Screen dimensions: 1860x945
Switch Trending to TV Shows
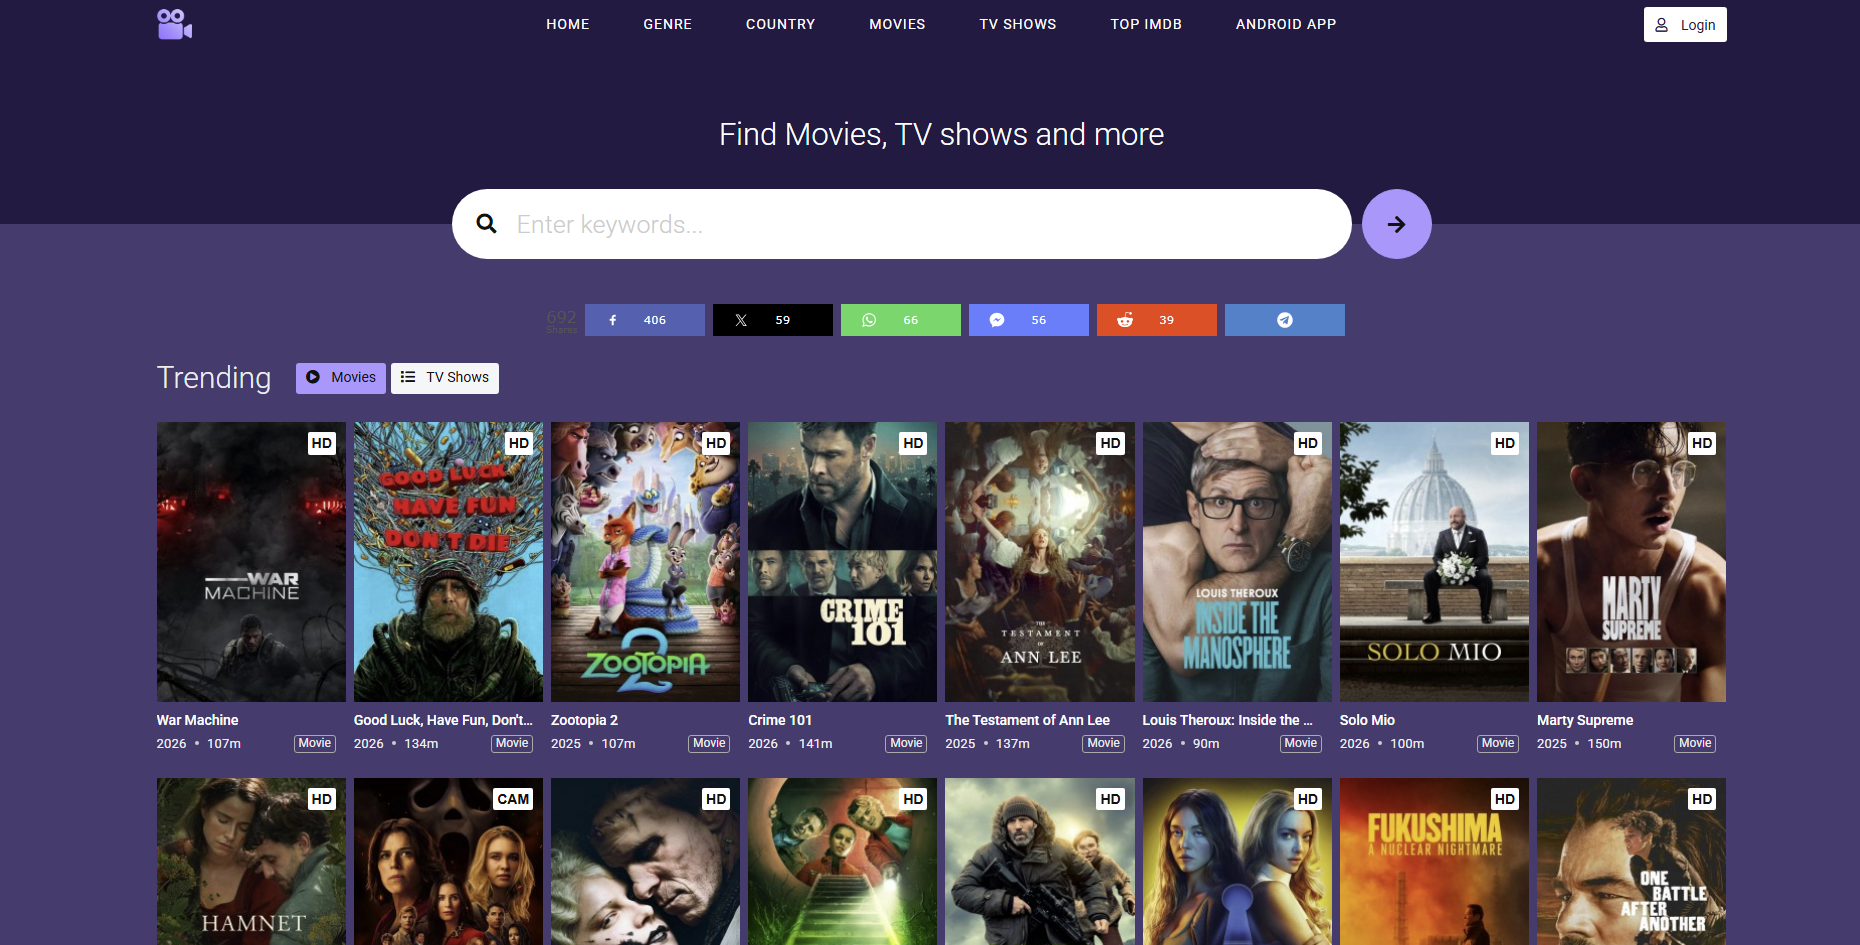(445, 378)
